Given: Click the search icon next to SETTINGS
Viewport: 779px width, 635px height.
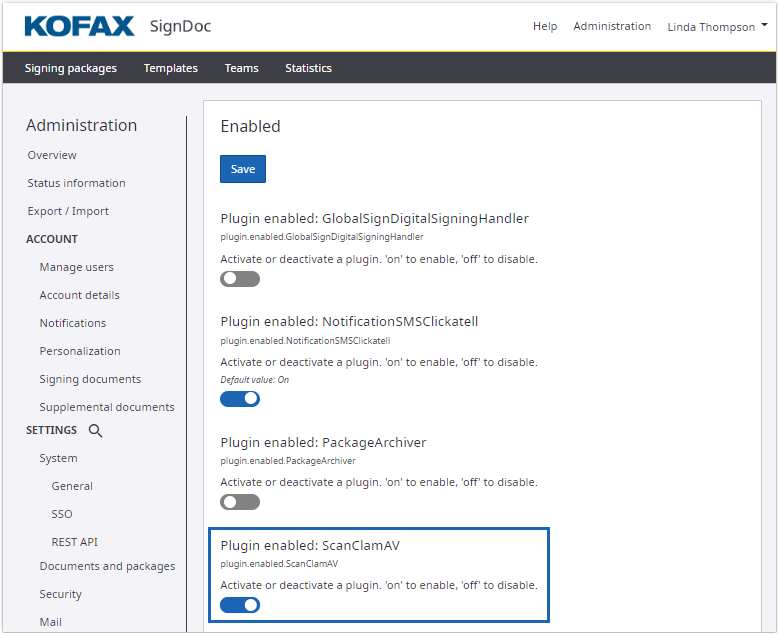Looking at the screenshot, I should click(95, 431).
